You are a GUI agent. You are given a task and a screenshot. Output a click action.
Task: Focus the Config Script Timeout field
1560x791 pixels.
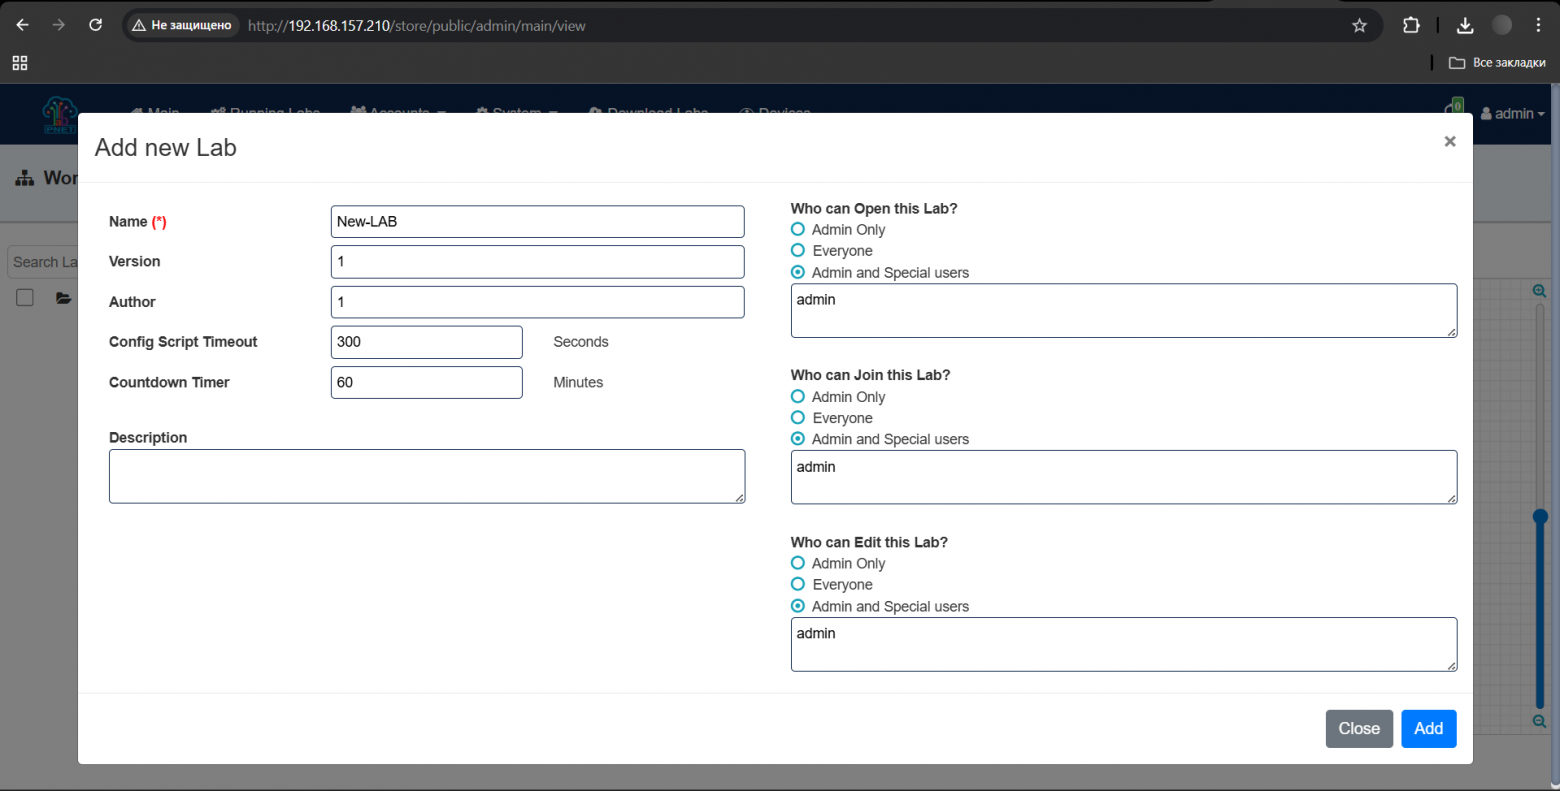427,342
